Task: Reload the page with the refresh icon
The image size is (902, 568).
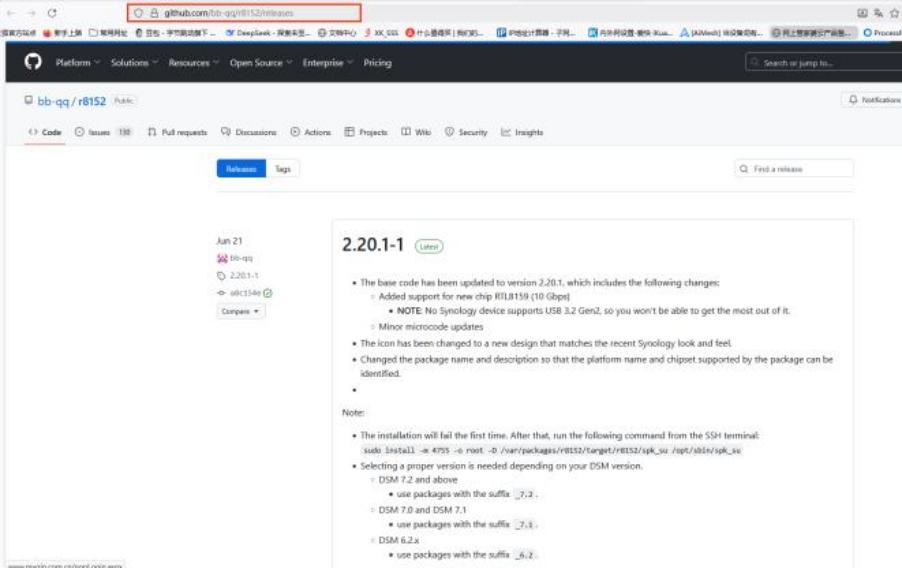Action: pos(52,13)
